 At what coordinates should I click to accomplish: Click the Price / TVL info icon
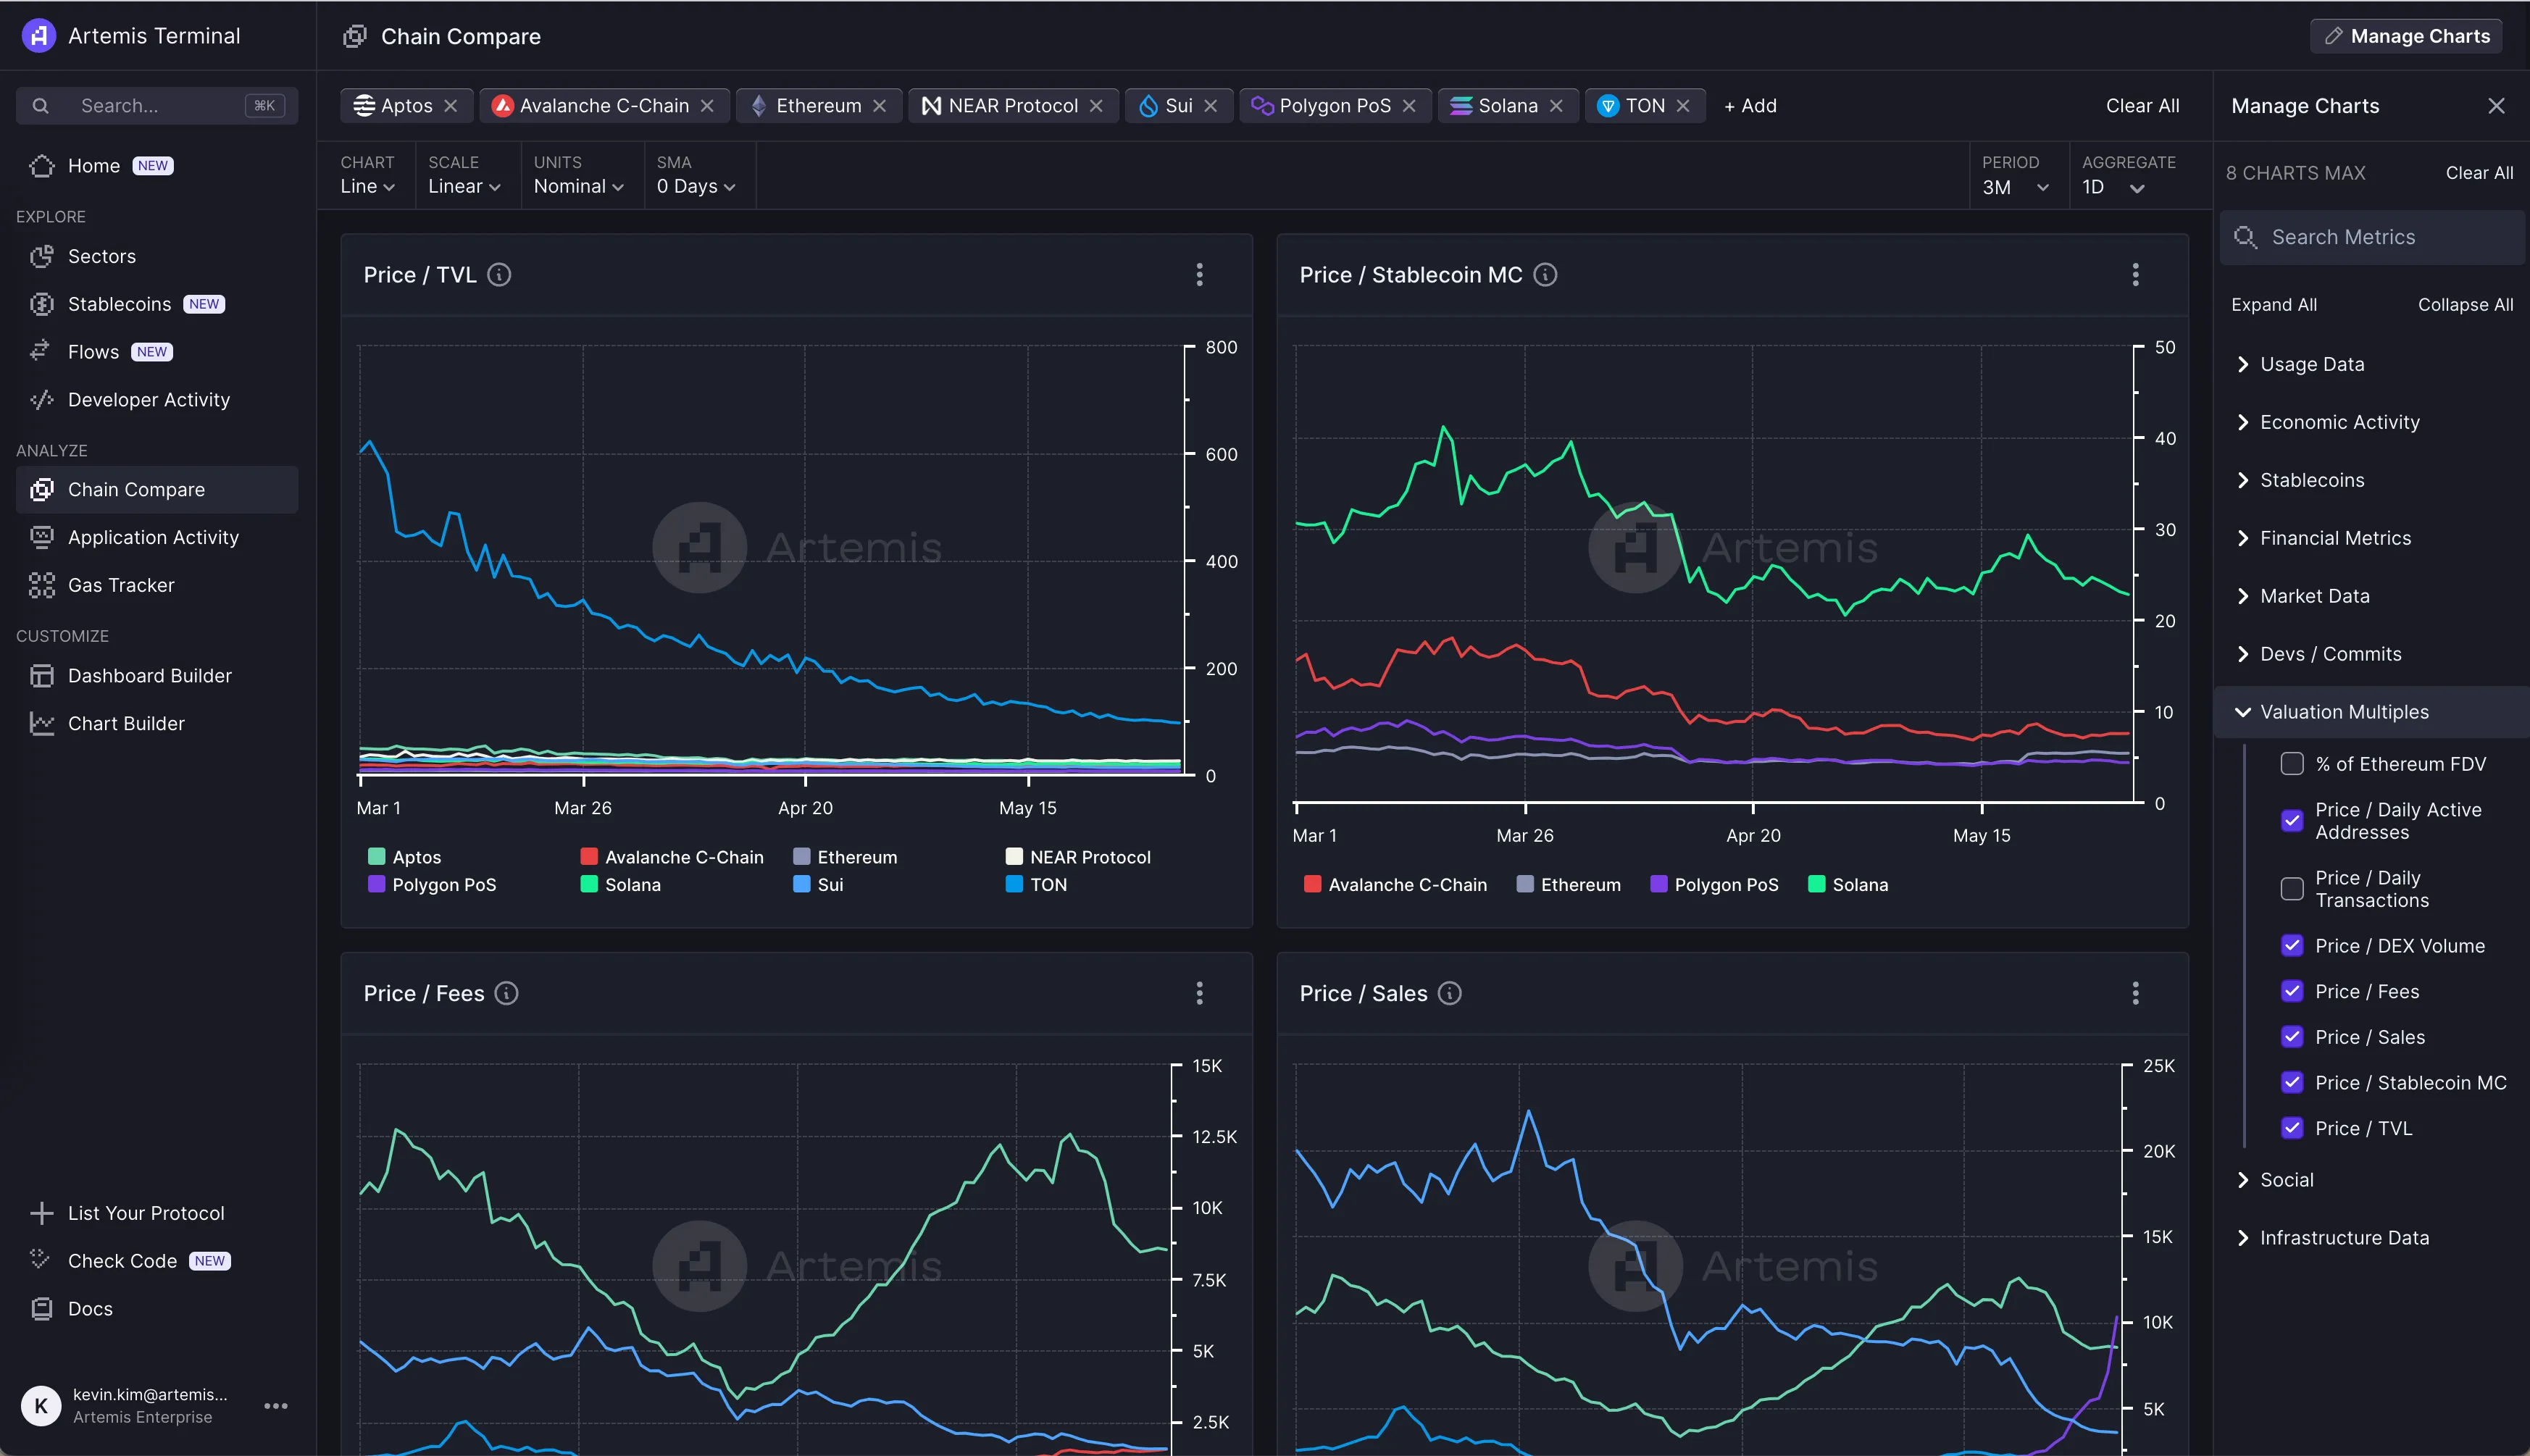499,275
